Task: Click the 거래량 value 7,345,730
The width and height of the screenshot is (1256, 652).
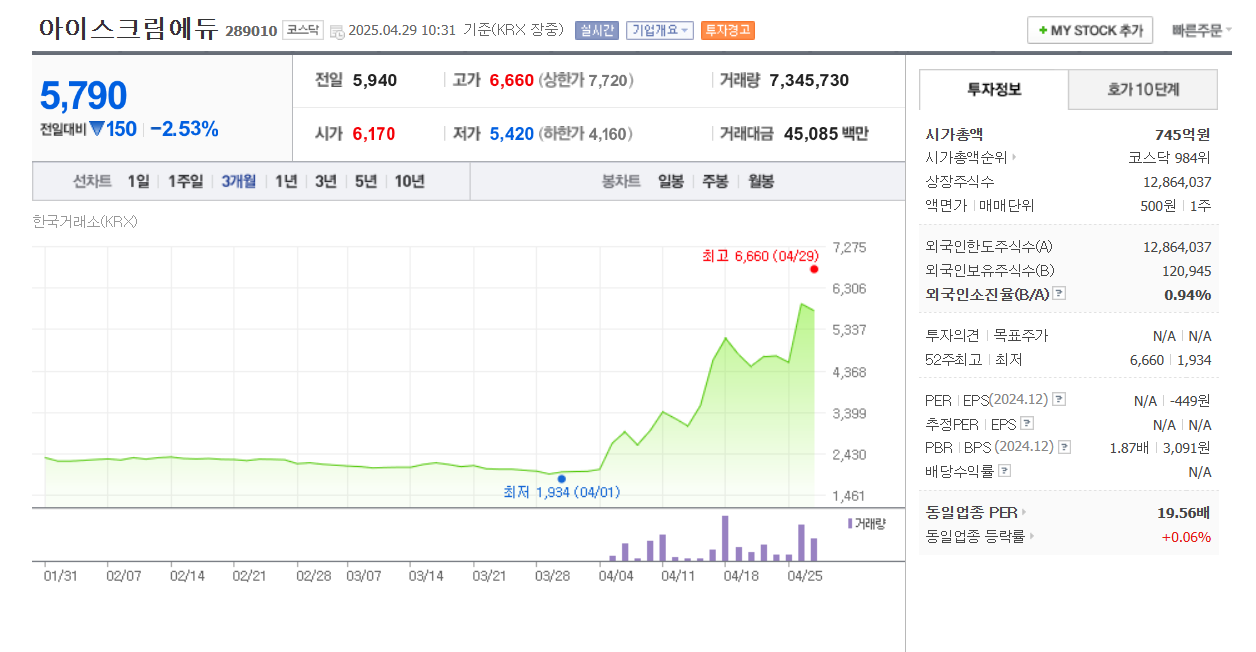Action: [809, 80]
